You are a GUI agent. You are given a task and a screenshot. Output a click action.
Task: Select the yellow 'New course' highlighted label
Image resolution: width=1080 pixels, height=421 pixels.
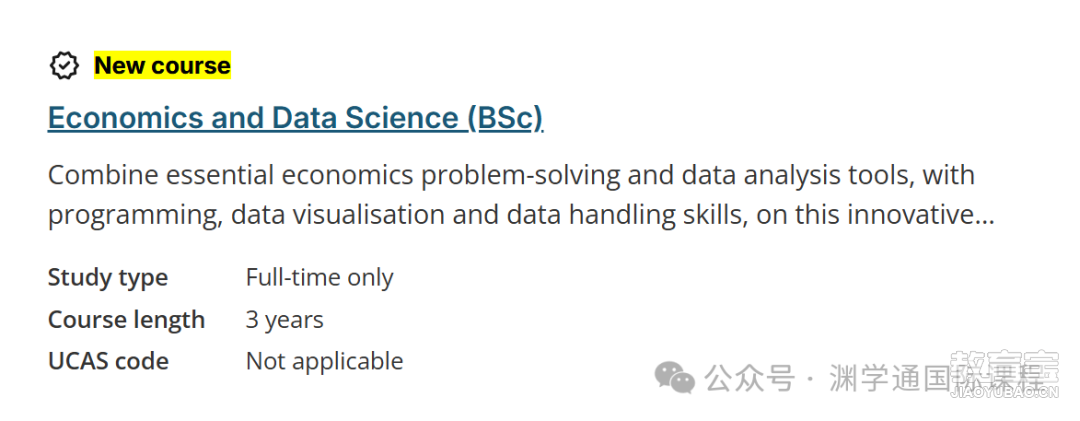click(163, 65)
